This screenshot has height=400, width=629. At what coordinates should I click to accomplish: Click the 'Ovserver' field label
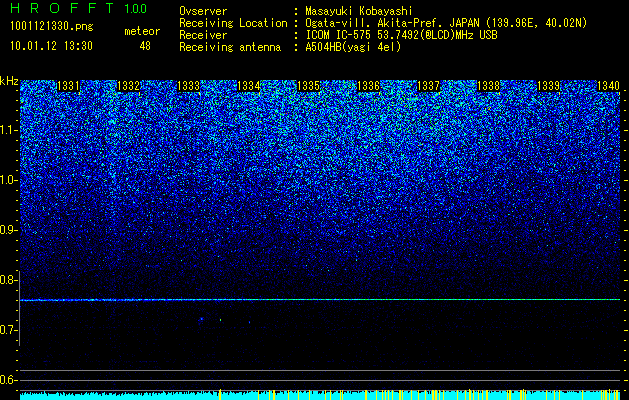point(203,11)
